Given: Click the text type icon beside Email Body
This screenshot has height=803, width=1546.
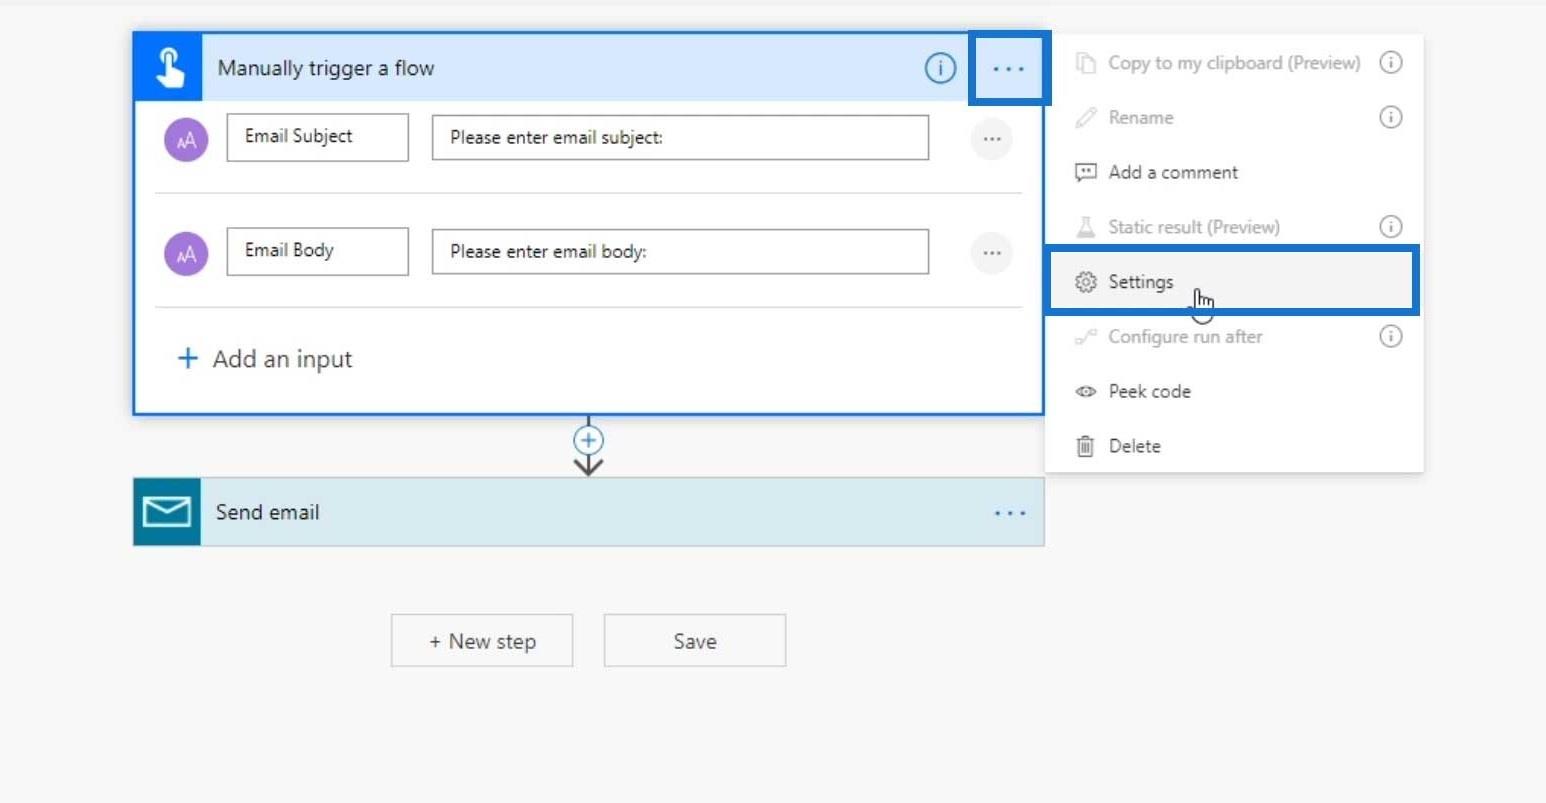Looking at the screenshot, I should (186, 254).
